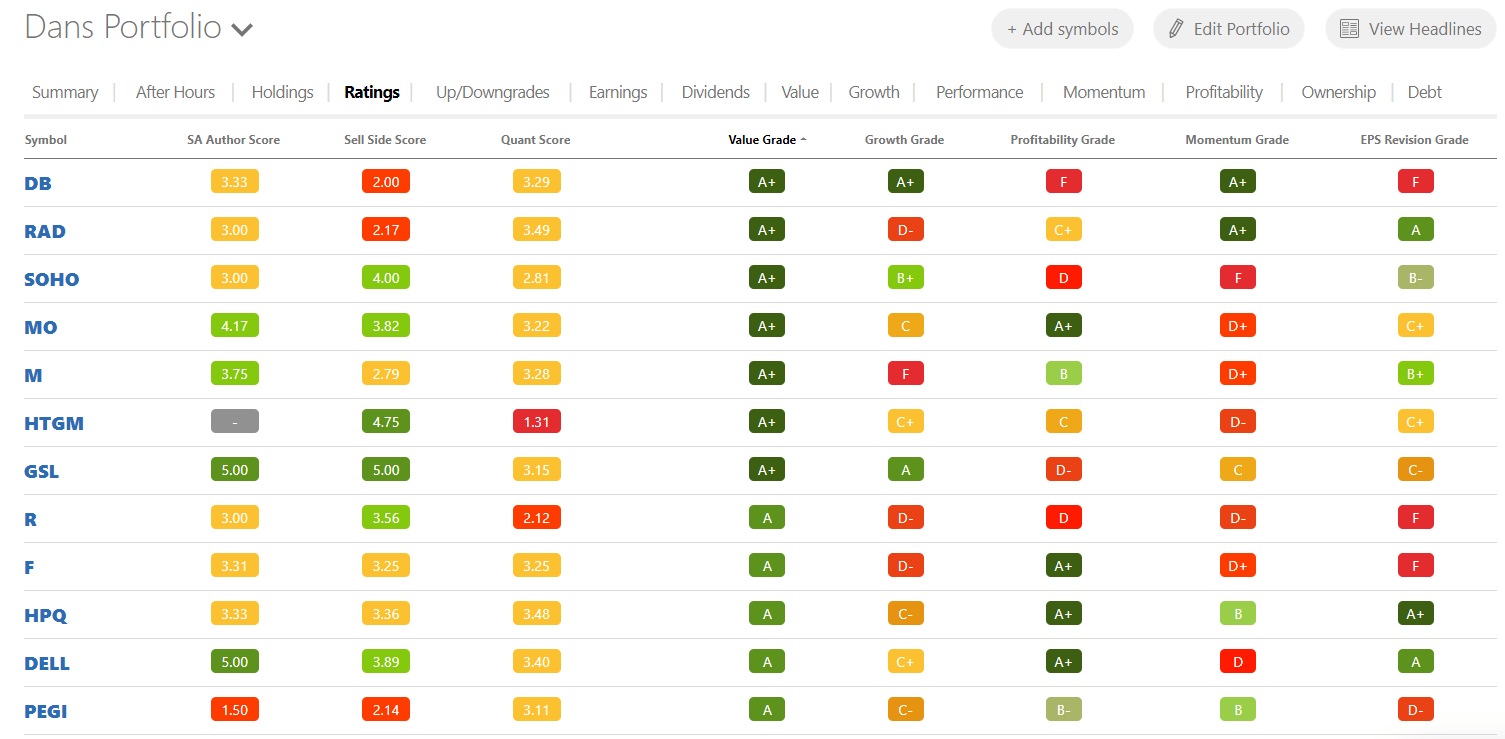Click DELL's Momentum Grade D badge
The height and width of the screenshot is (739, 1505).
tap(1238, 662)
